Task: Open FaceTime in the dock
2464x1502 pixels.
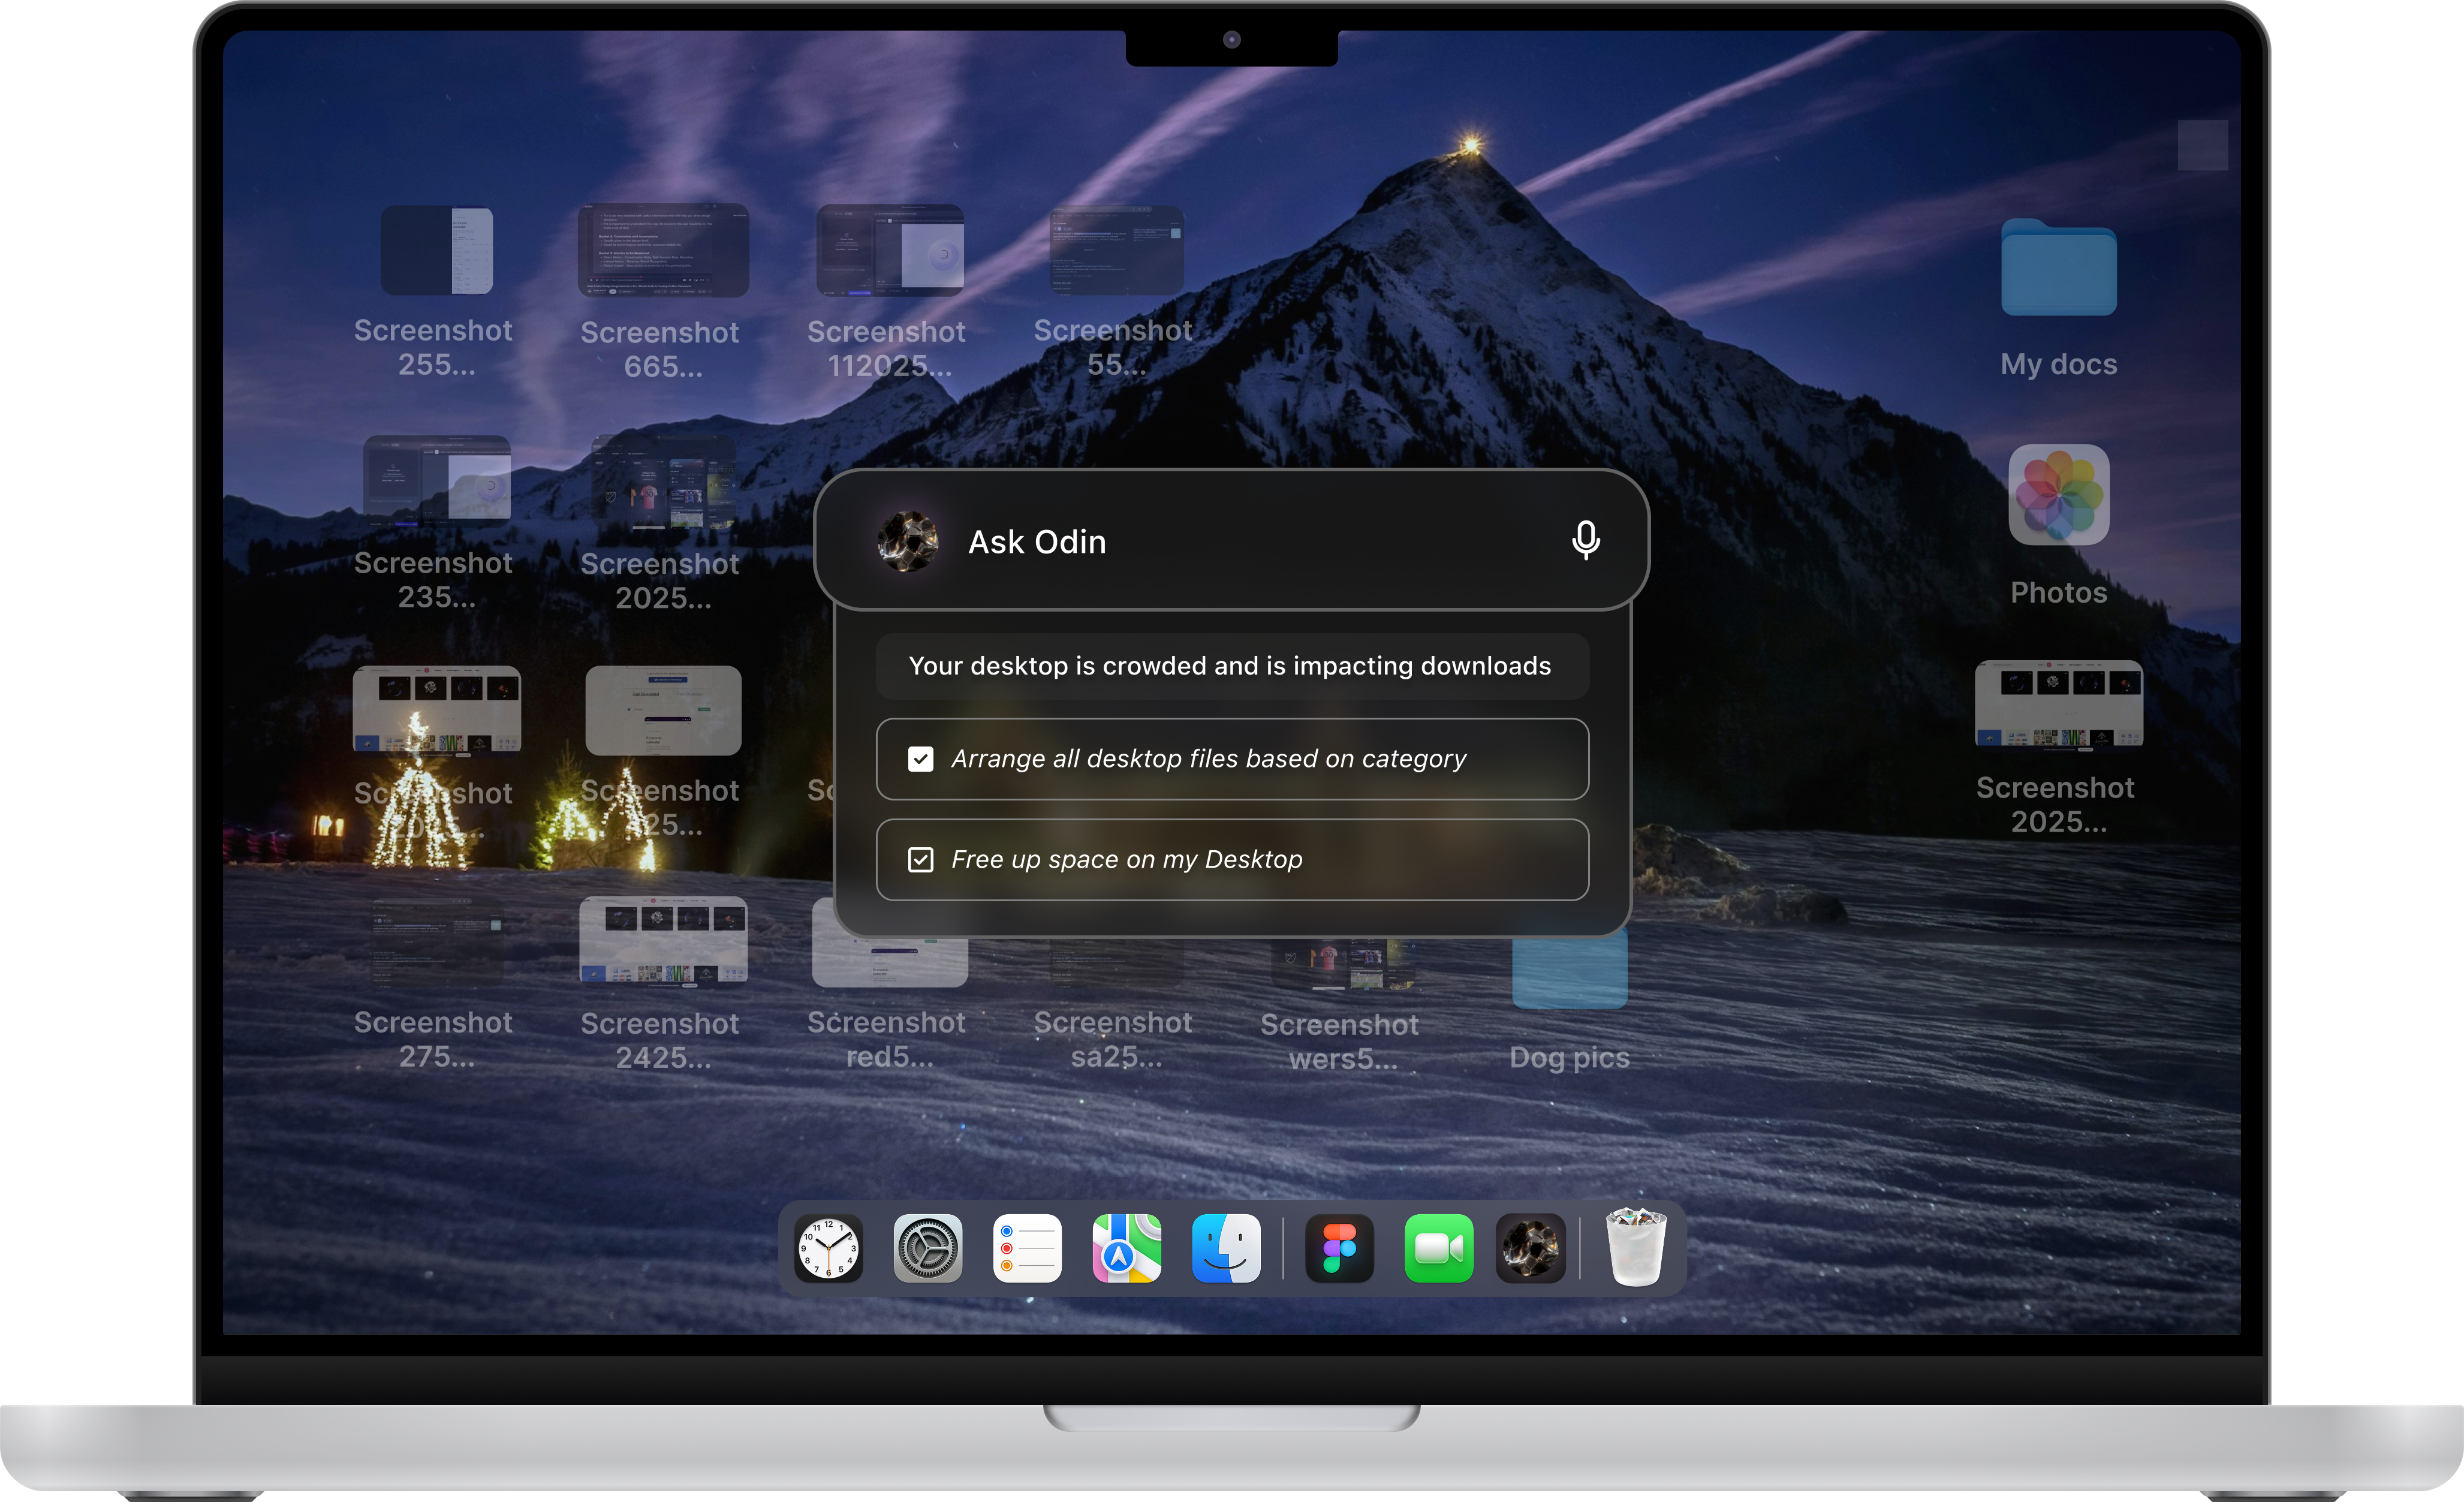Action: point(1438,1248)
